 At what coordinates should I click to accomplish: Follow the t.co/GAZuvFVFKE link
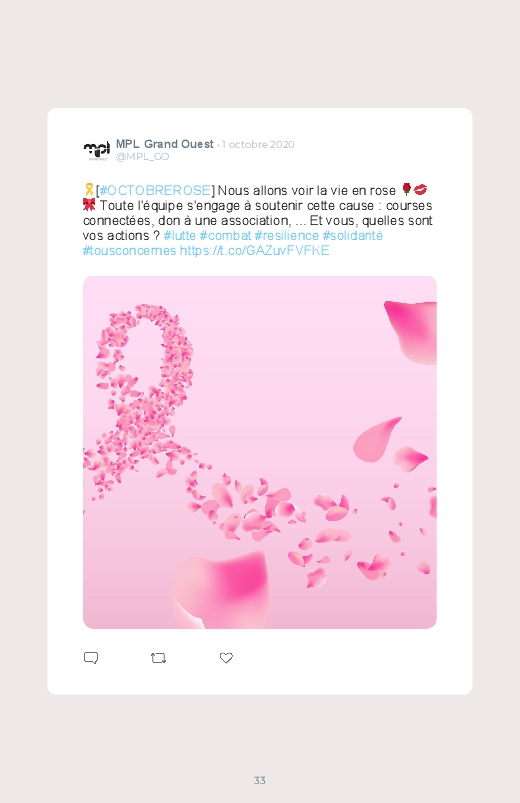click(254, 250)
